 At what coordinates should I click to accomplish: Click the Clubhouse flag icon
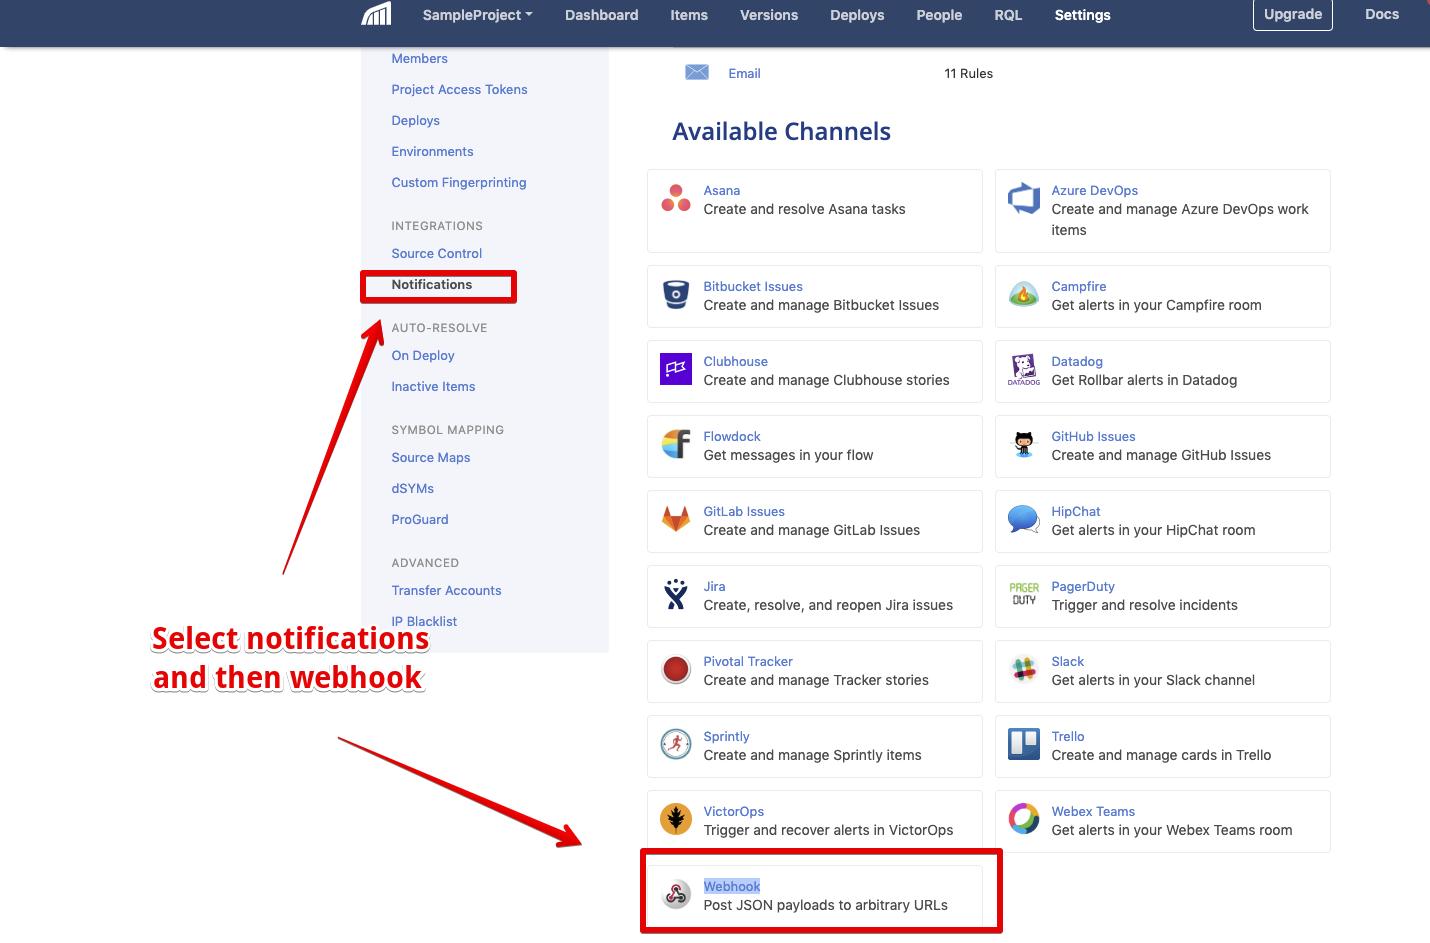(x=676, y=369)
